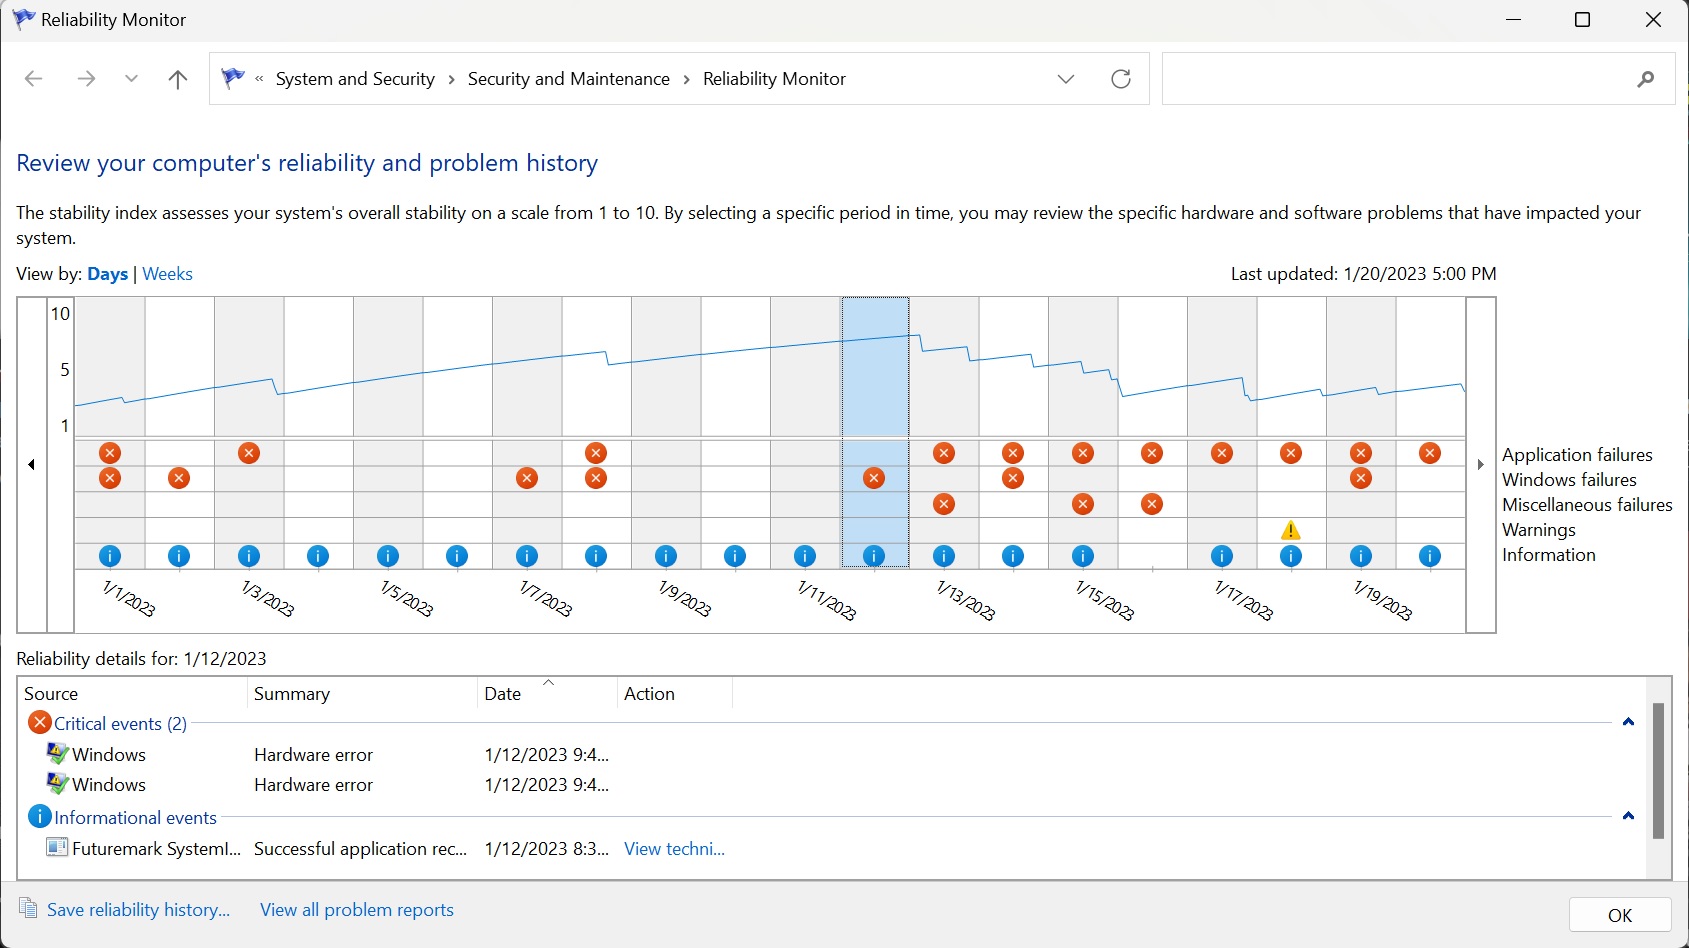This screenshot has height=948, width=1689.
Task: Select the warning triangle on 1/18/2023
Action: tap(1291, 530)
